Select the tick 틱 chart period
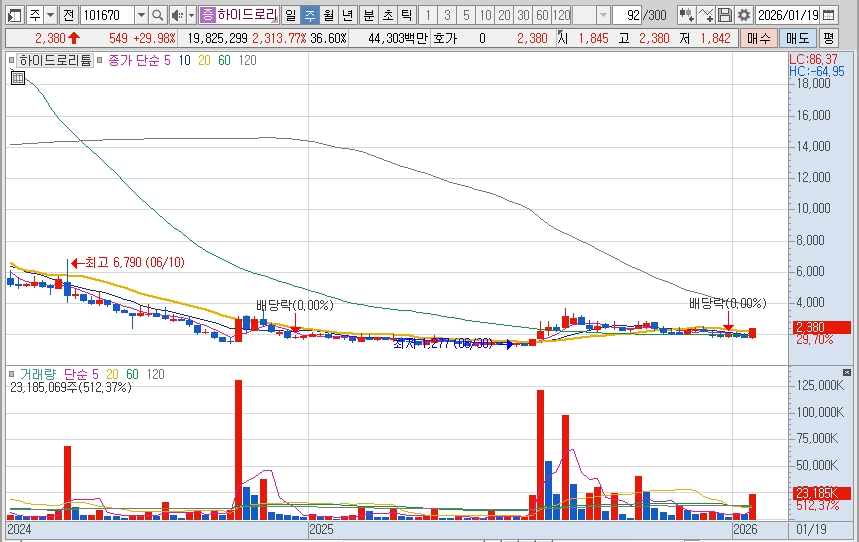This screenshot has height=542, width=859. pyautogui.click(x=406, y=15)
